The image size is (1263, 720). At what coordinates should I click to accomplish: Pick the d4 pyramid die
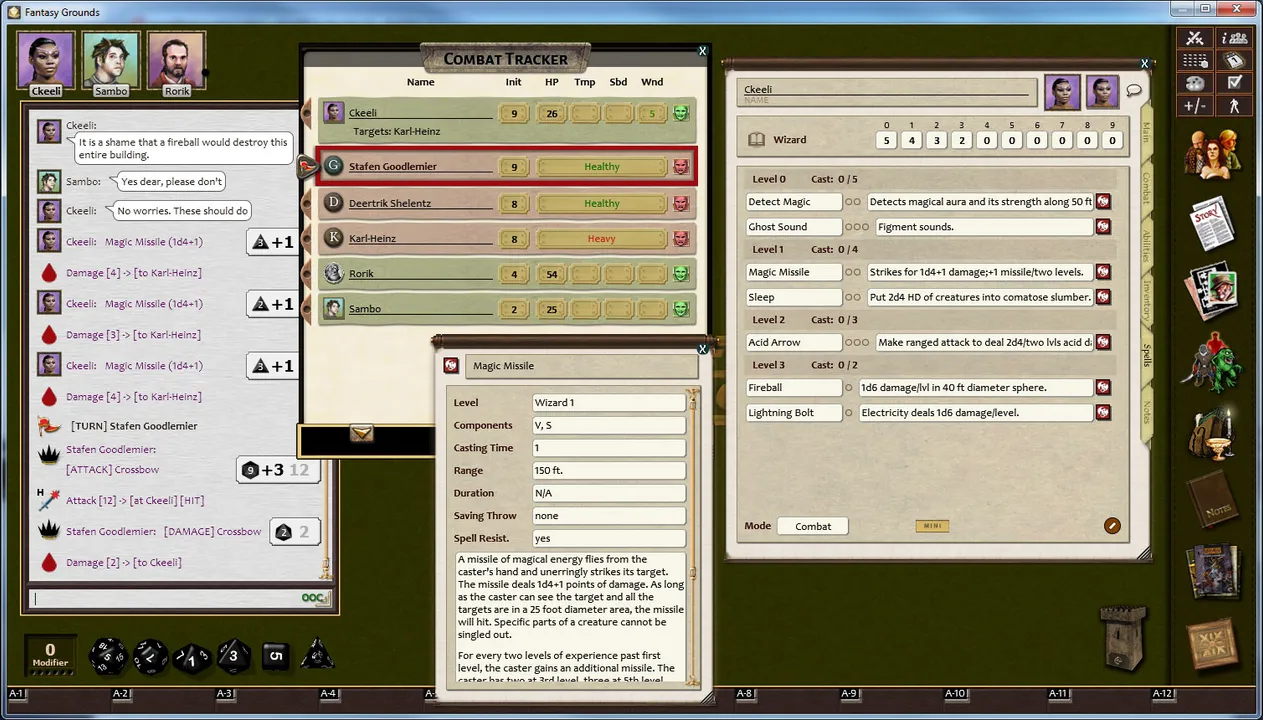click(x=317, y=655)
